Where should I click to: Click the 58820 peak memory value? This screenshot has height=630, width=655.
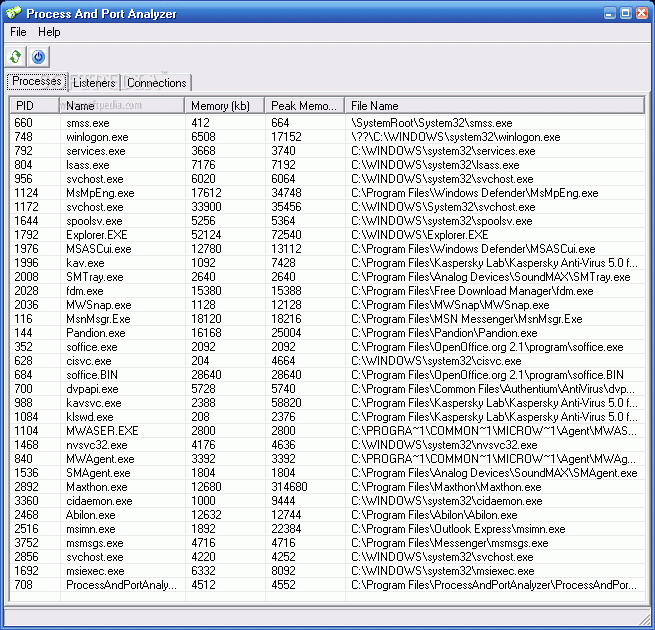286,403
